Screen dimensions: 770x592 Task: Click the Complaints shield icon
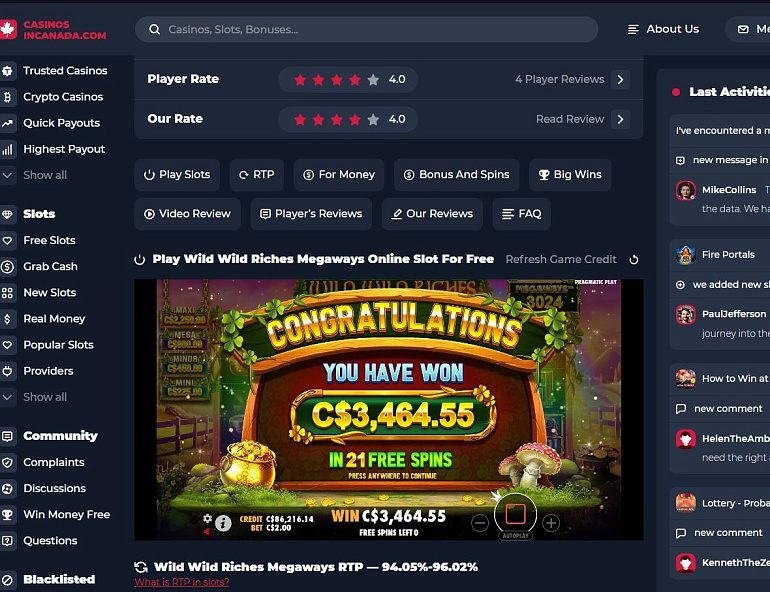coord(7,462)
